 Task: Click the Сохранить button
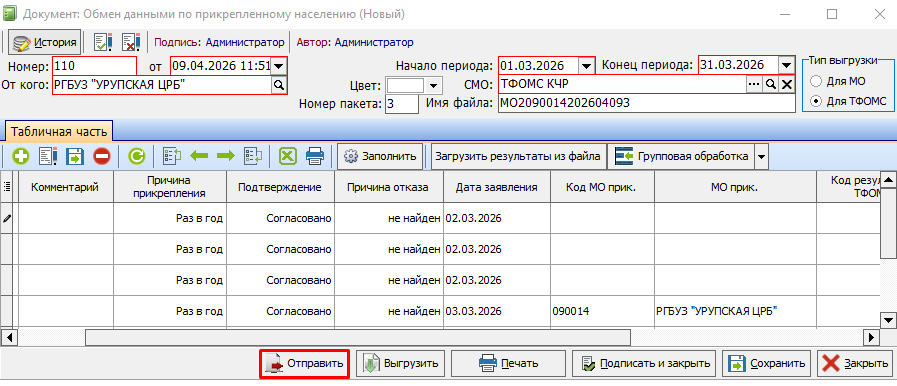tap(767, 363)
